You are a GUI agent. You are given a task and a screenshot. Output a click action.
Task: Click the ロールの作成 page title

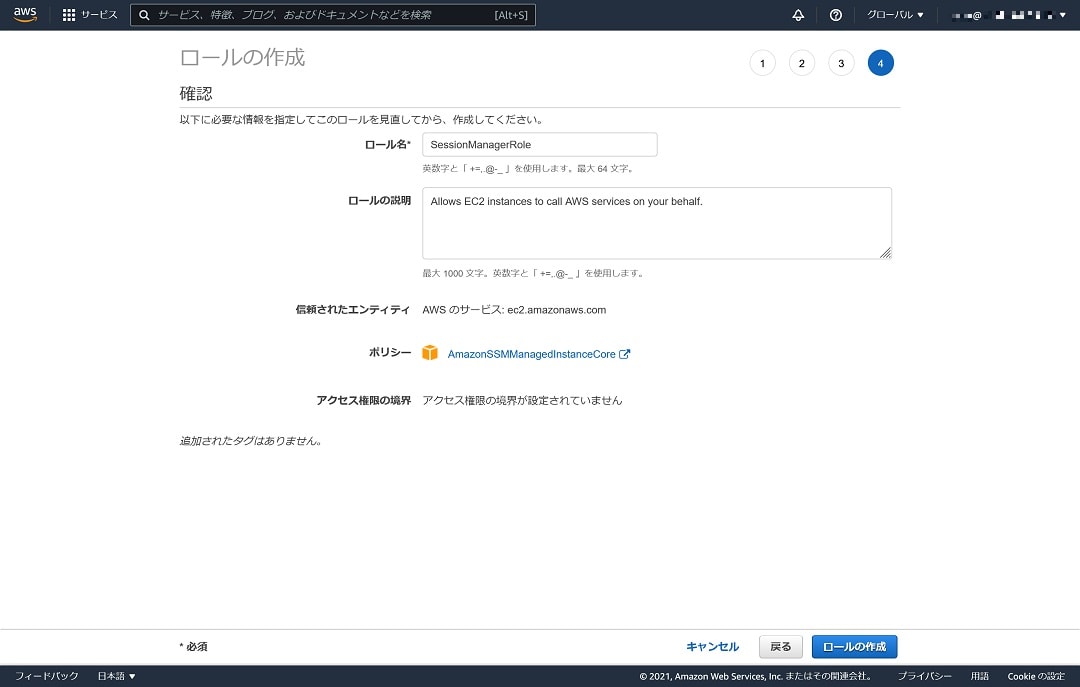(x=242, y=58)
